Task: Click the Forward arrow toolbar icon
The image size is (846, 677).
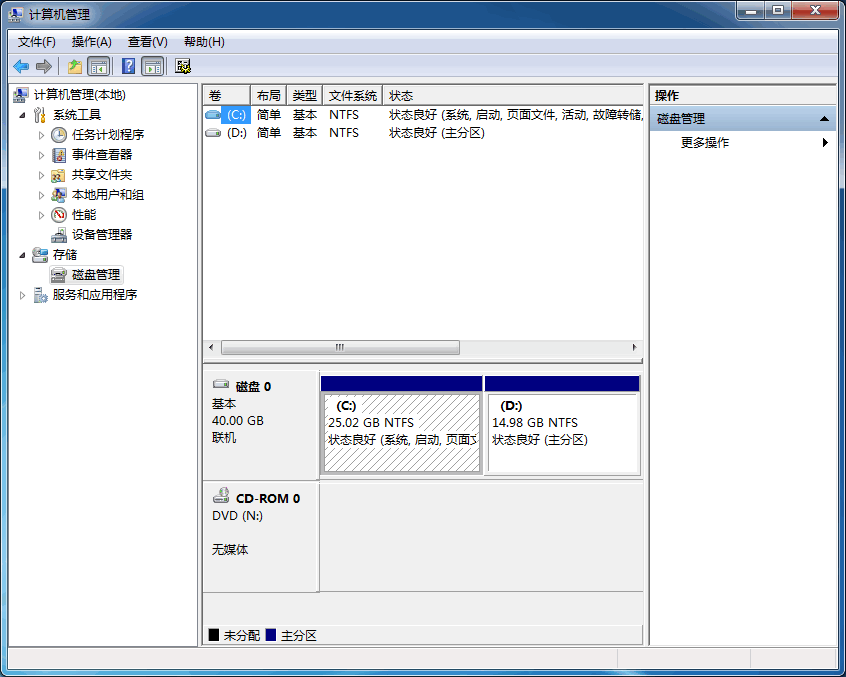Action: (x=44, y=66)
